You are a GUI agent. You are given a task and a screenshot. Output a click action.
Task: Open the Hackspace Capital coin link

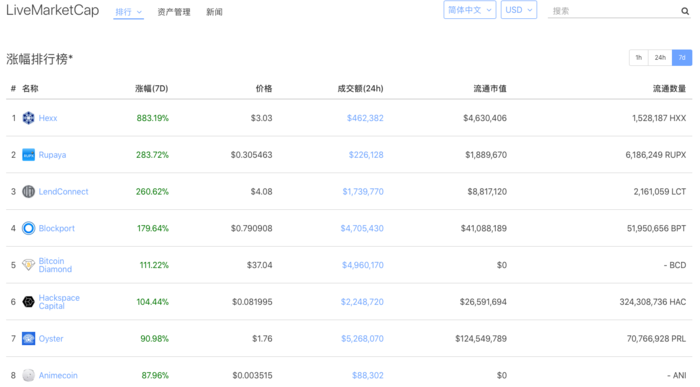59,302
